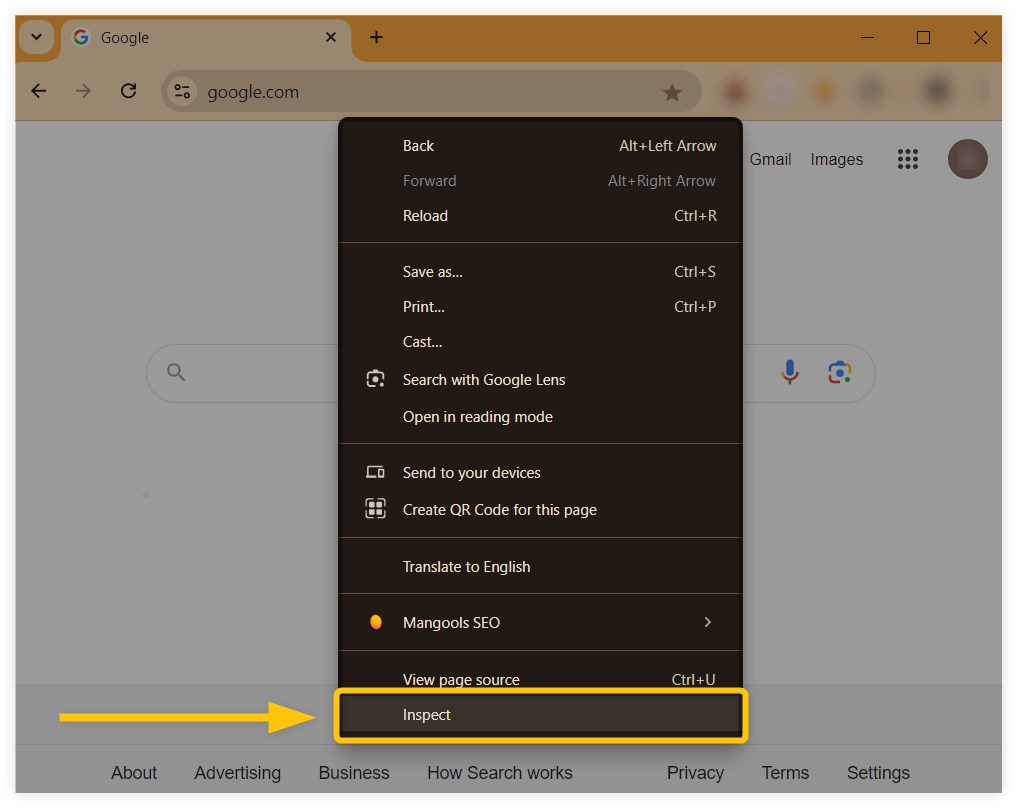The image size is (1017, 808).
Task: Minimize the browser window
Action: click(x=867, y=38)
